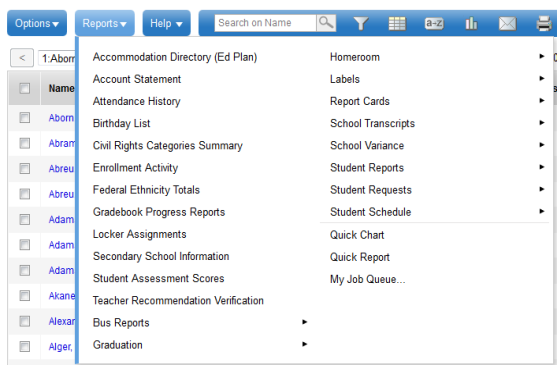The height and width of the screenshot is (365, 557).
Task: Select Account Statement menu item
Action: (137, 79)
